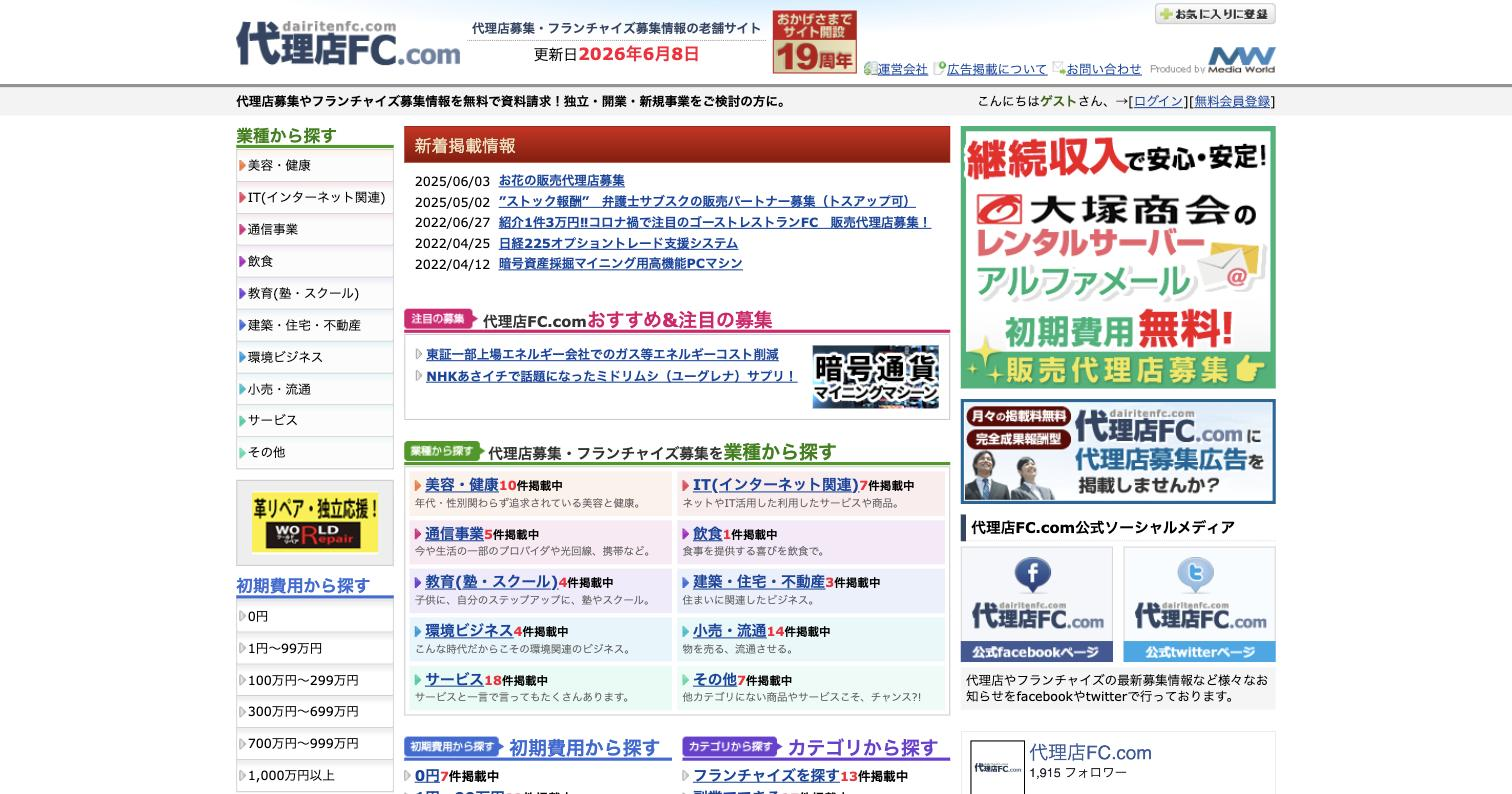
Task: Open IT(インターネット関連) category in main grid
Action: [776, 485]
